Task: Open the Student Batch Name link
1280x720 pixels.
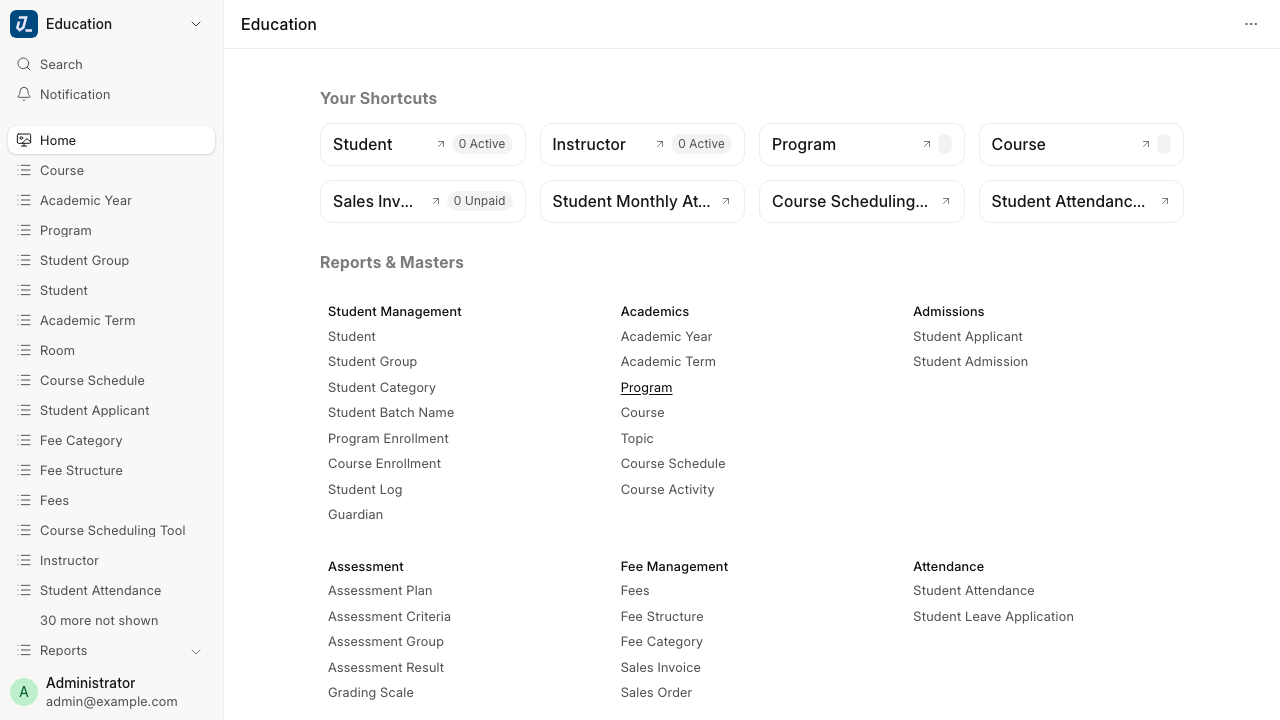Action: [x=391, y=412]
